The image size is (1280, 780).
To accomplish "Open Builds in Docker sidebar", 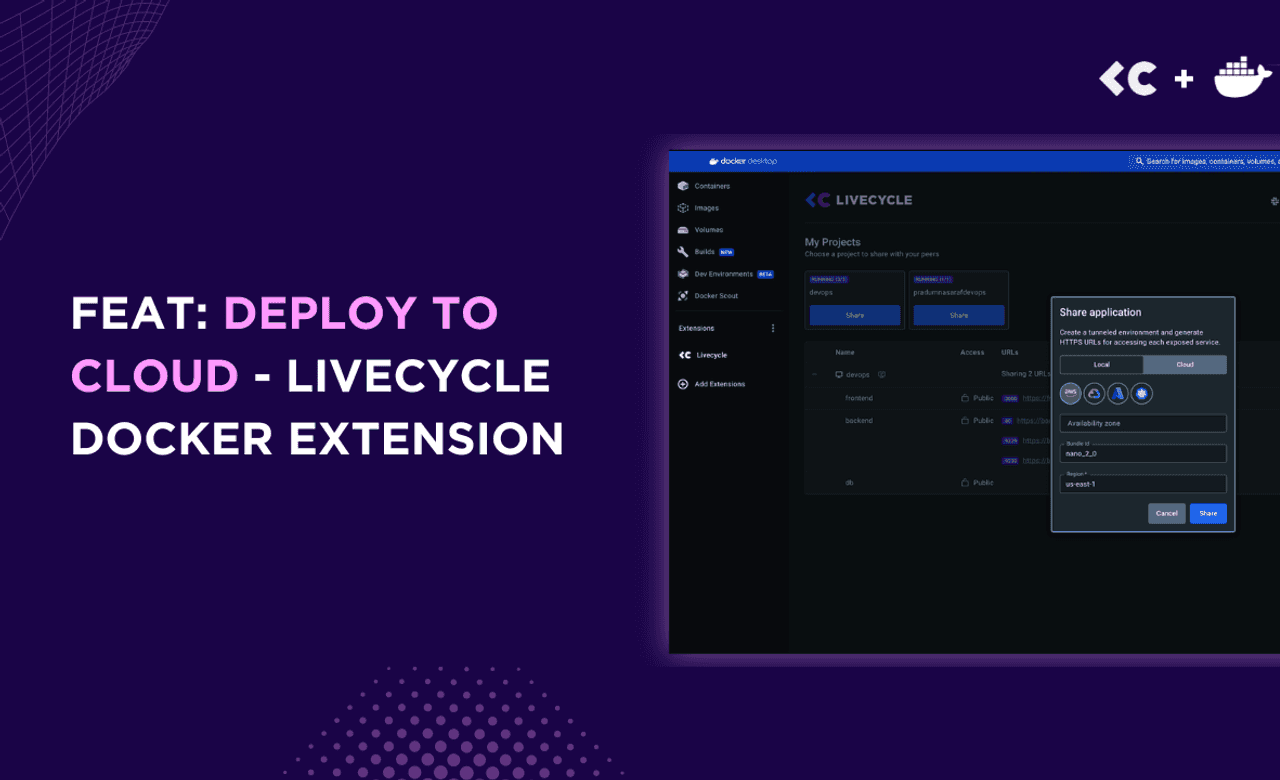I will [x=705, y=252].
